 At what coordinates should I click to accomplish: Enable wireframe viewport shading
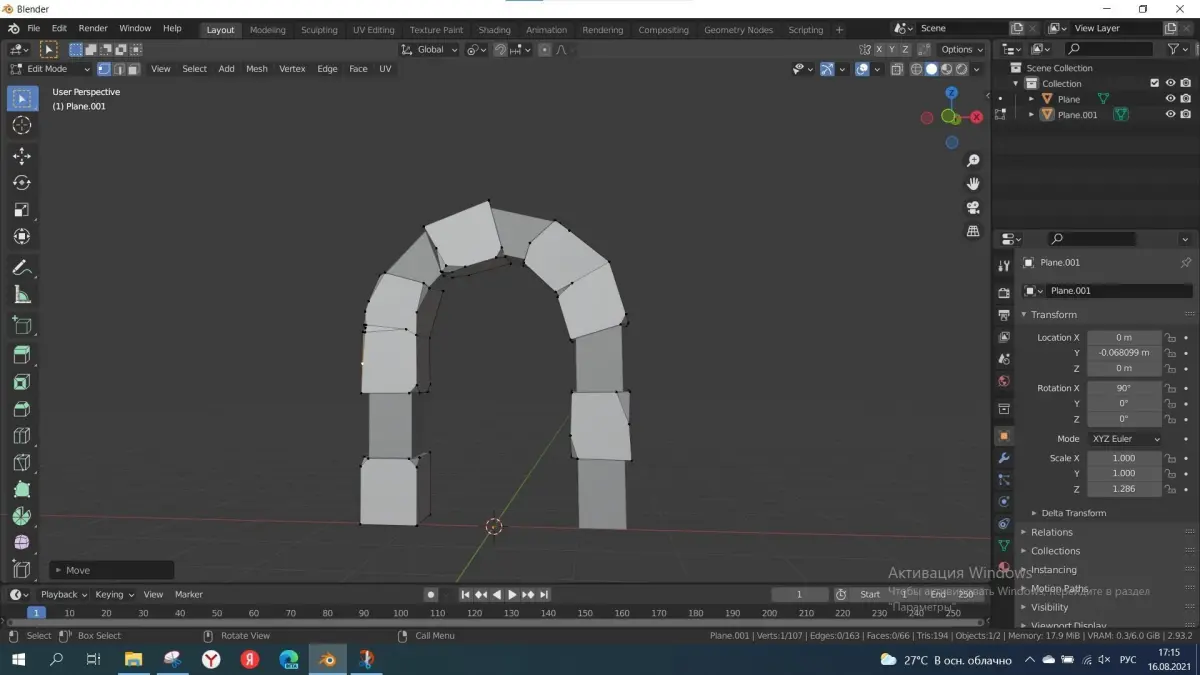[x=916, y=69]
